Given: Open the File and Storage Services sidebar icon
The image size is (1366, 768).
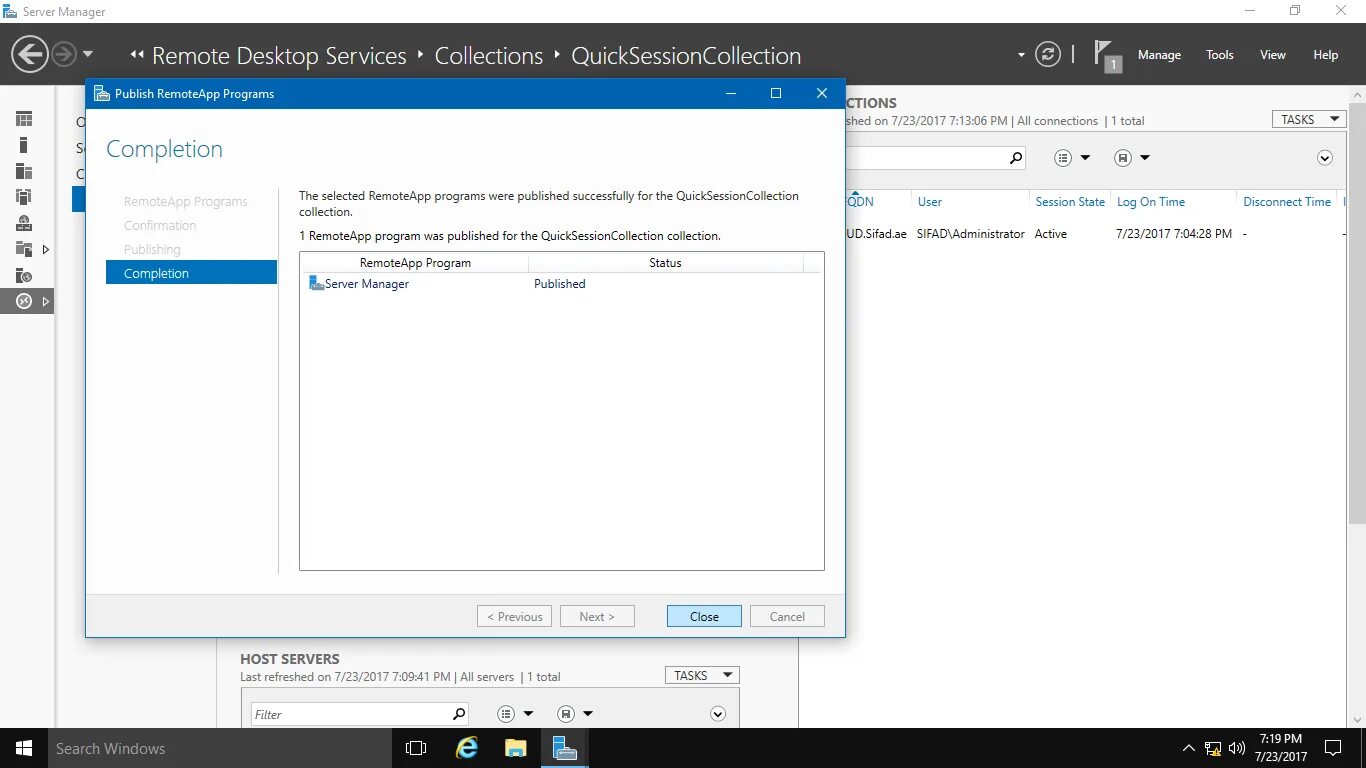Looking at the screenshot, I should tap(24, 249).
